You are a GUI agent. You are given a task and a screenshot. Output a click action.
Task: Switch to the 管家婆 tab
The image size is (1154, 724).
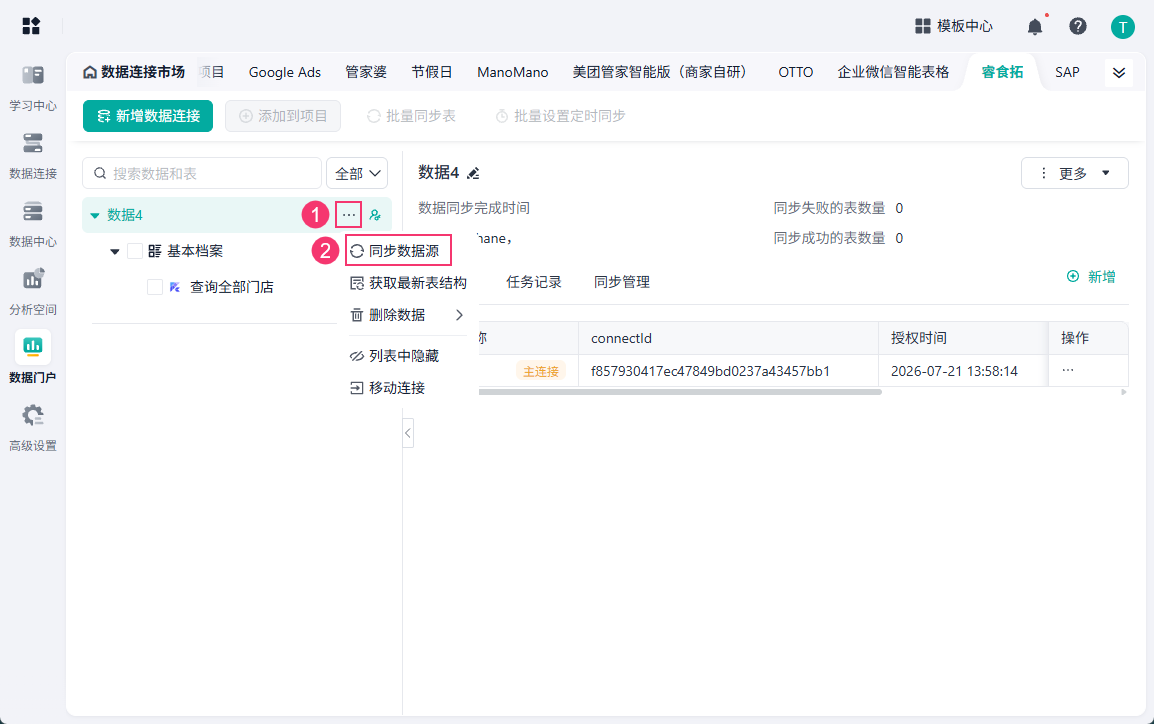point(366,72)
